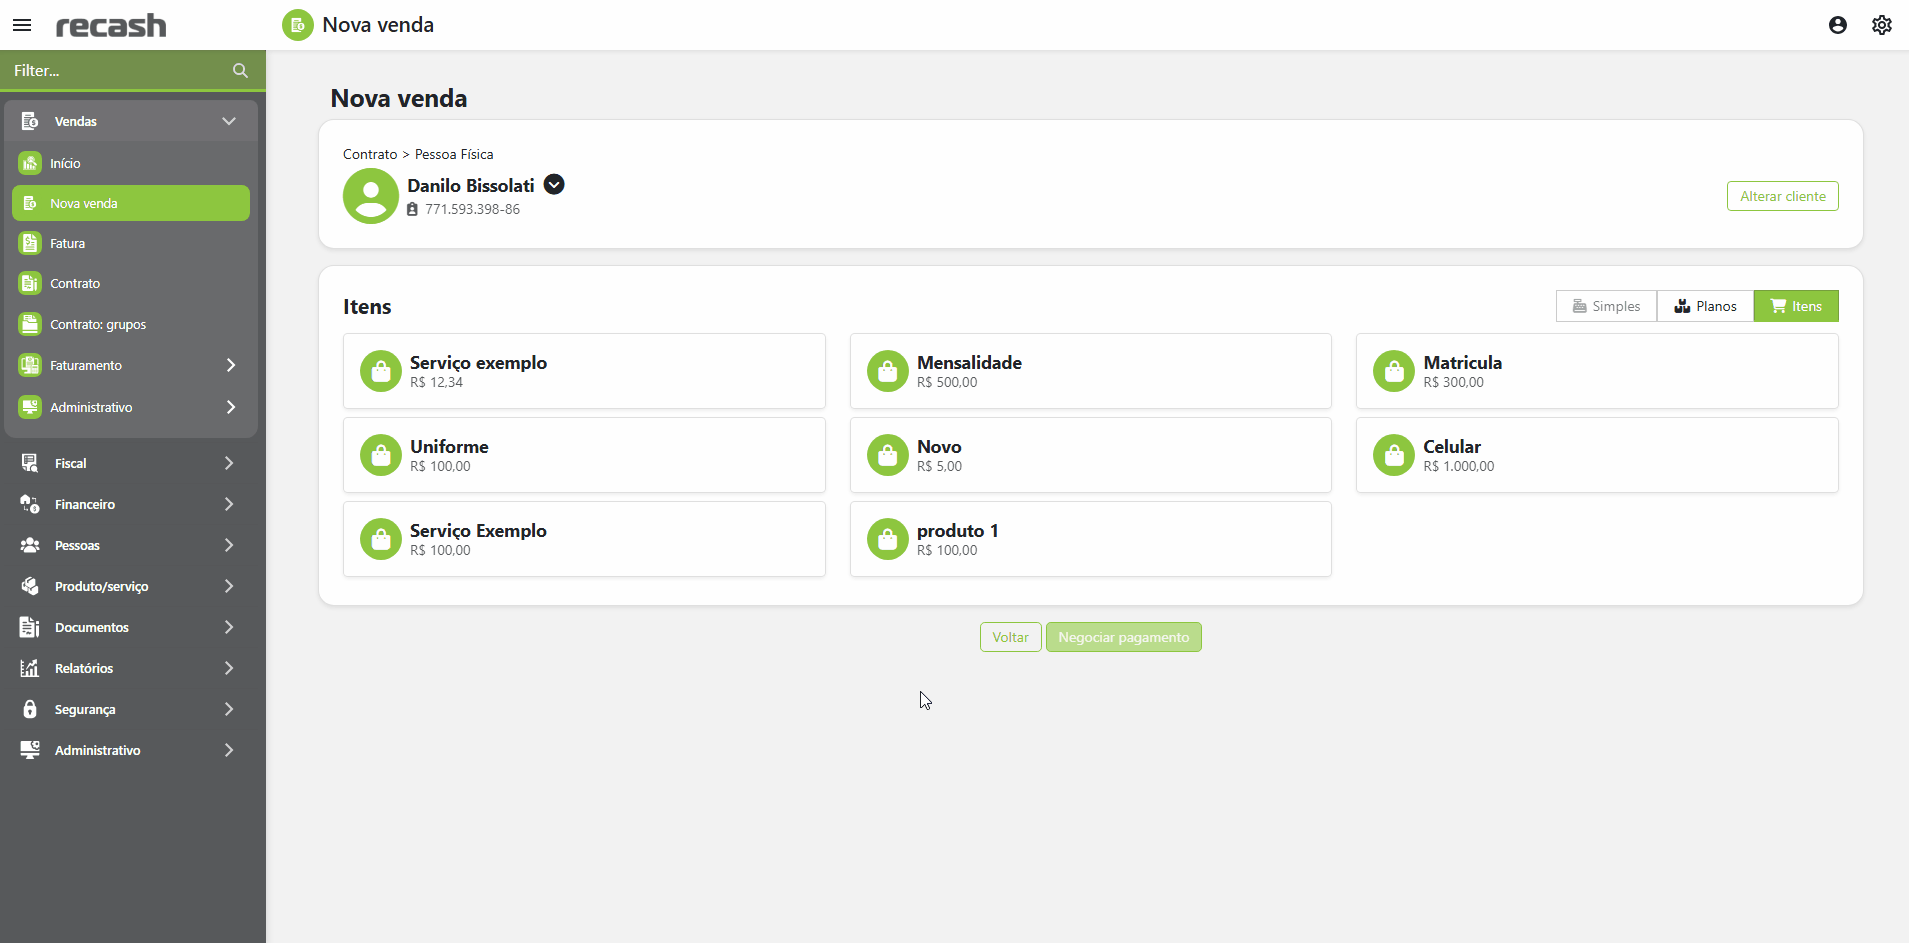Switch item view to Simples
The image size is (1909, 943).
click(1606, 306)
